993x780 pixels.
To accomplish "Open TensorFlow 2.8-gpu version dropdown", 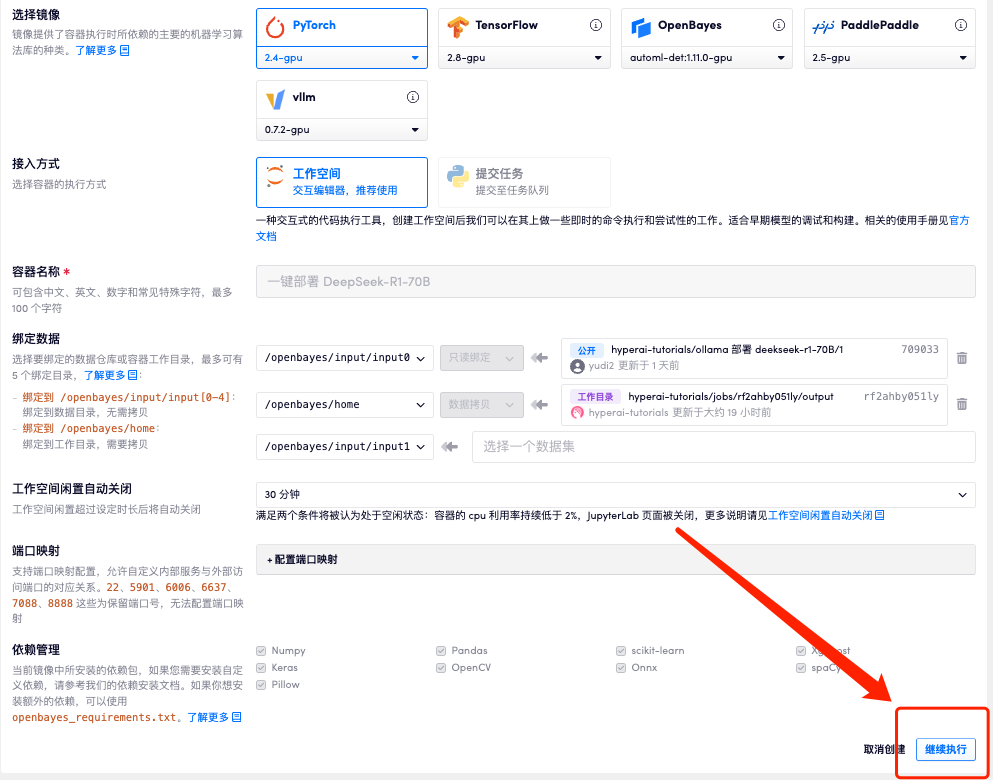I will point(524,58).
